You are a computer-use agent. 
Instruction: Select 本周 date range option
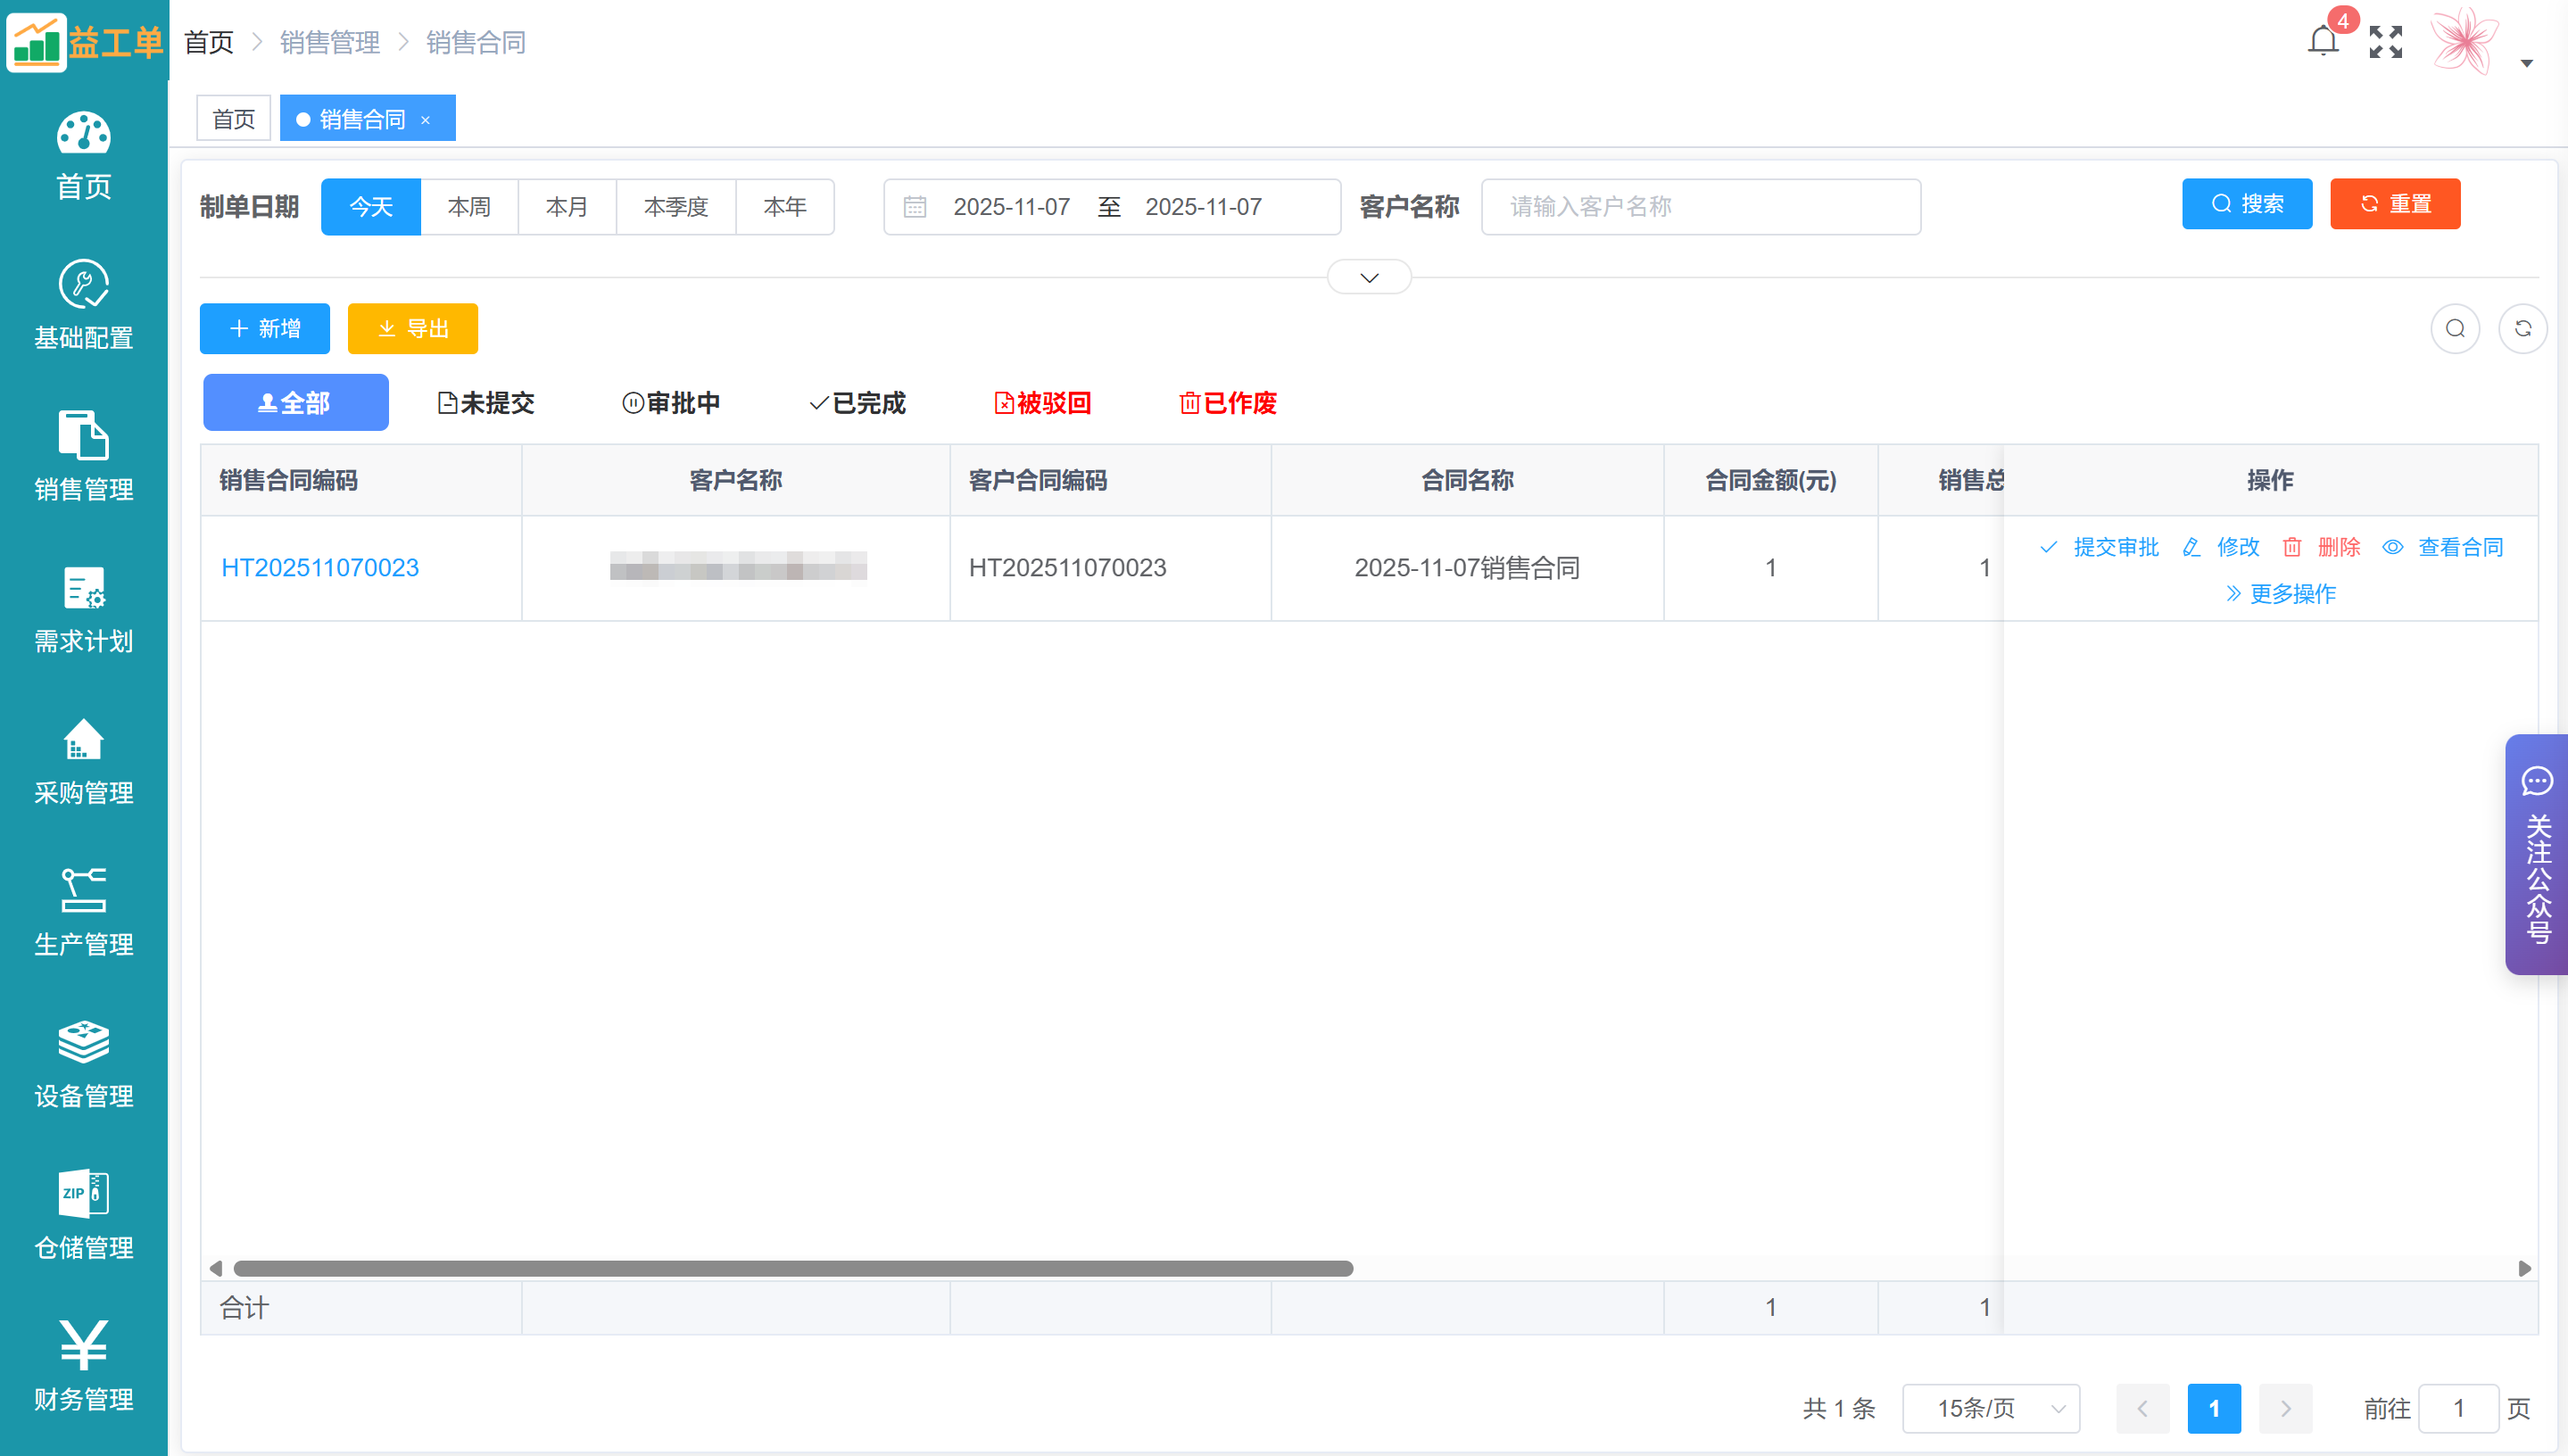[469, 207]
